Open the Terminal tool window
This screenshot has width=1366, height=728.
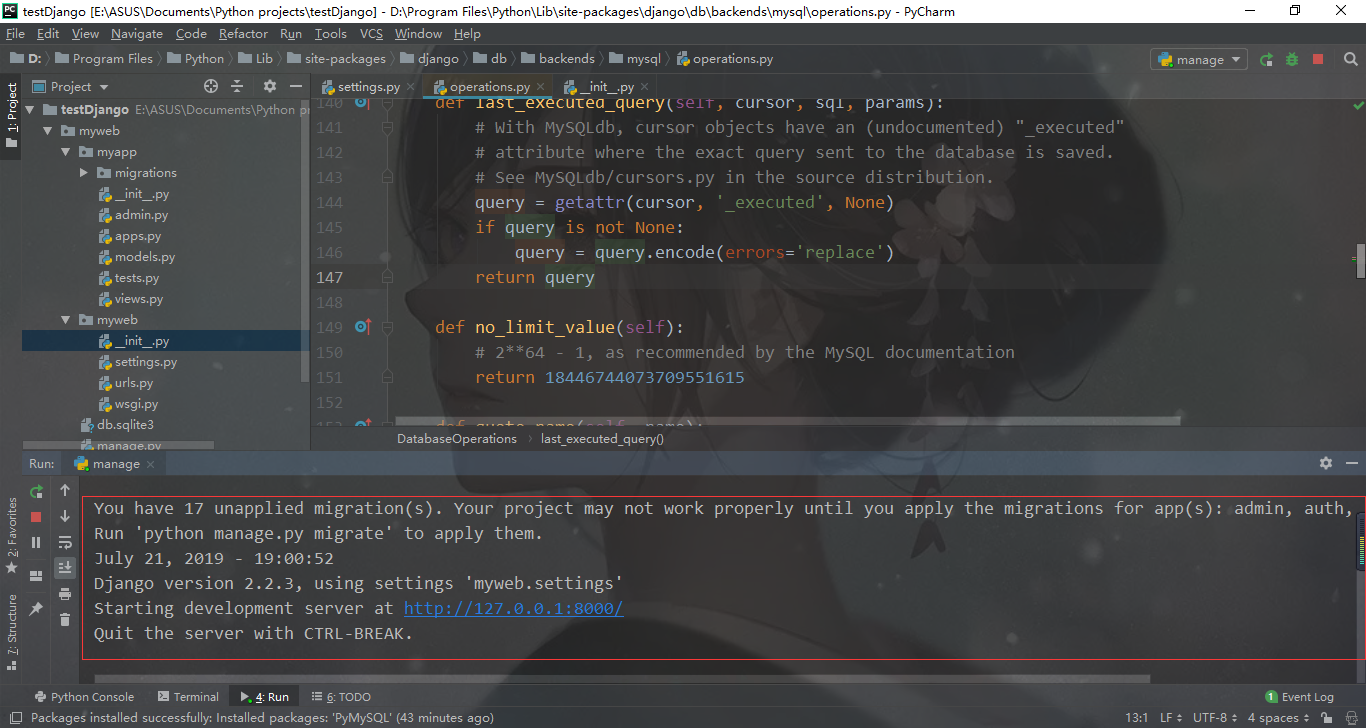click(188, 697)
